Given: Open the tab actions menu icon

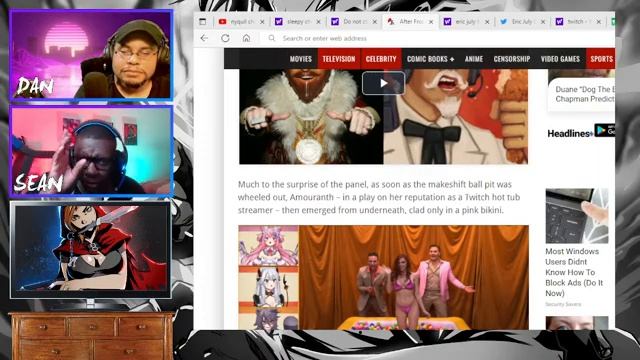Looking at the screenshot, I should [202, 22].
